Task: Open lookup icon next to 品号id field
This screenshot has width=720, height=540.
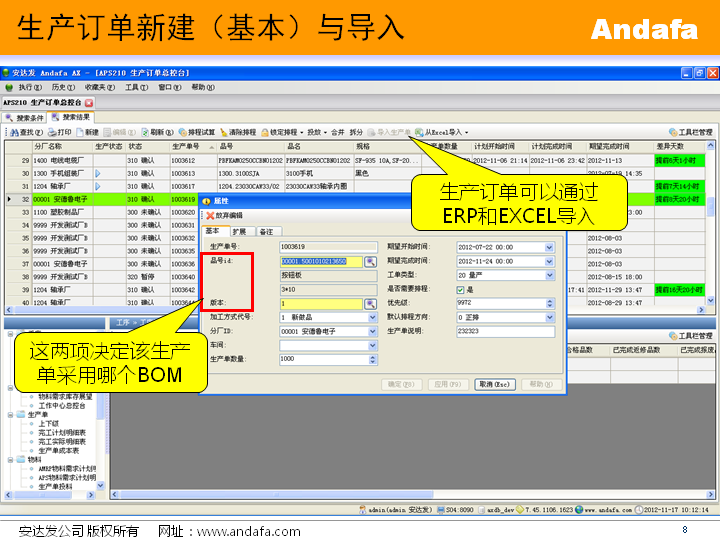Action: click(x=370, y=261)
